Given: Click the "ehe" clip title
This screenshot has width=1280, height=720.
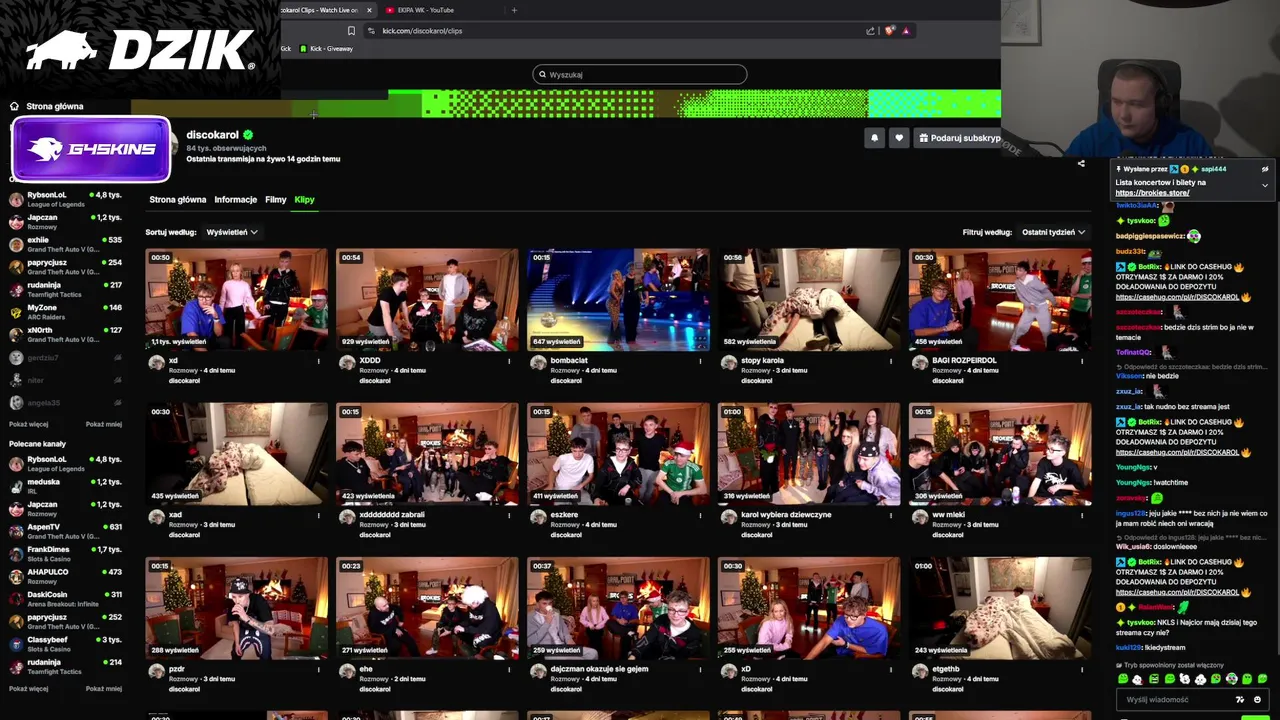Looking at the screenshot, I should pos(366,669).
